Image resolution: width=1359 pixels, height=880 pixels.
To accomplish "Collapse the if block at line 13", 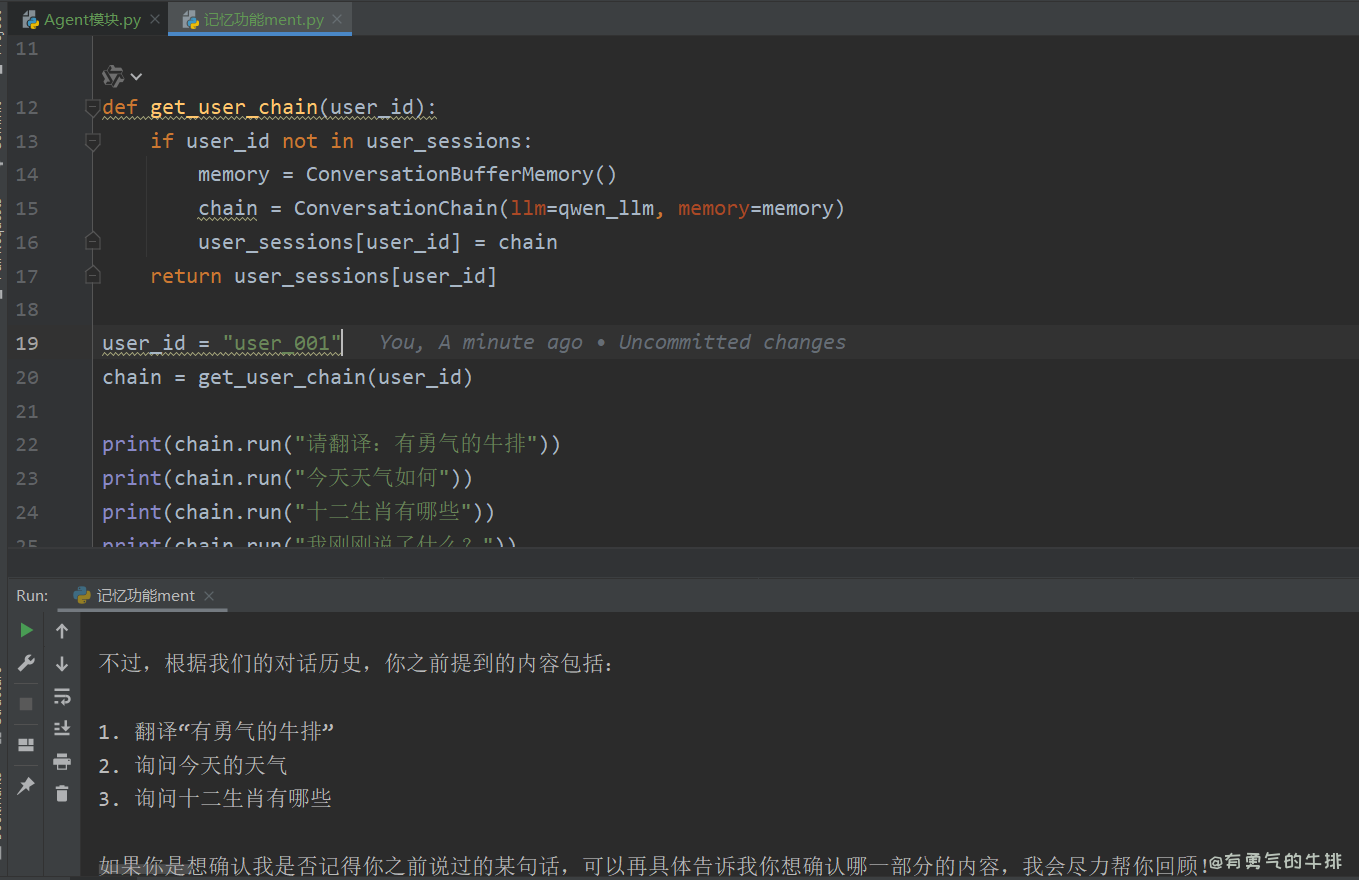I will tap(92, 141).
